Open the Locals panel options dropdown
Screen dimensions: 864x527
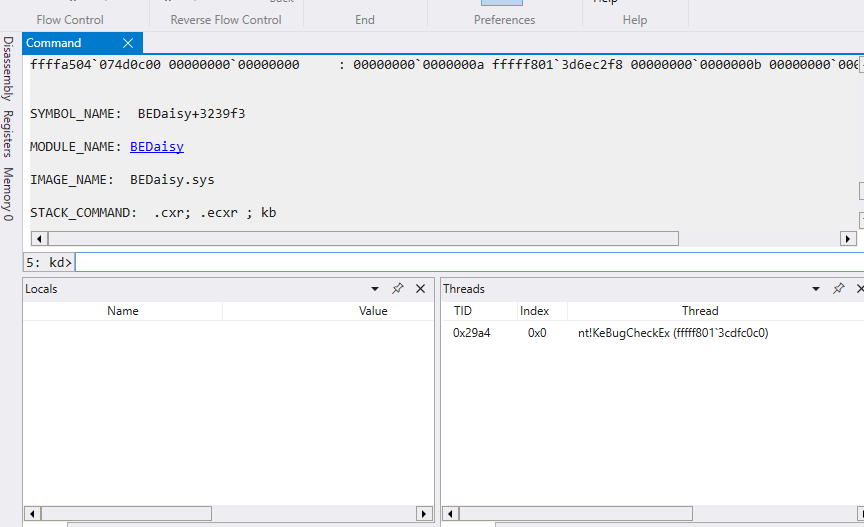coord(375,289)
